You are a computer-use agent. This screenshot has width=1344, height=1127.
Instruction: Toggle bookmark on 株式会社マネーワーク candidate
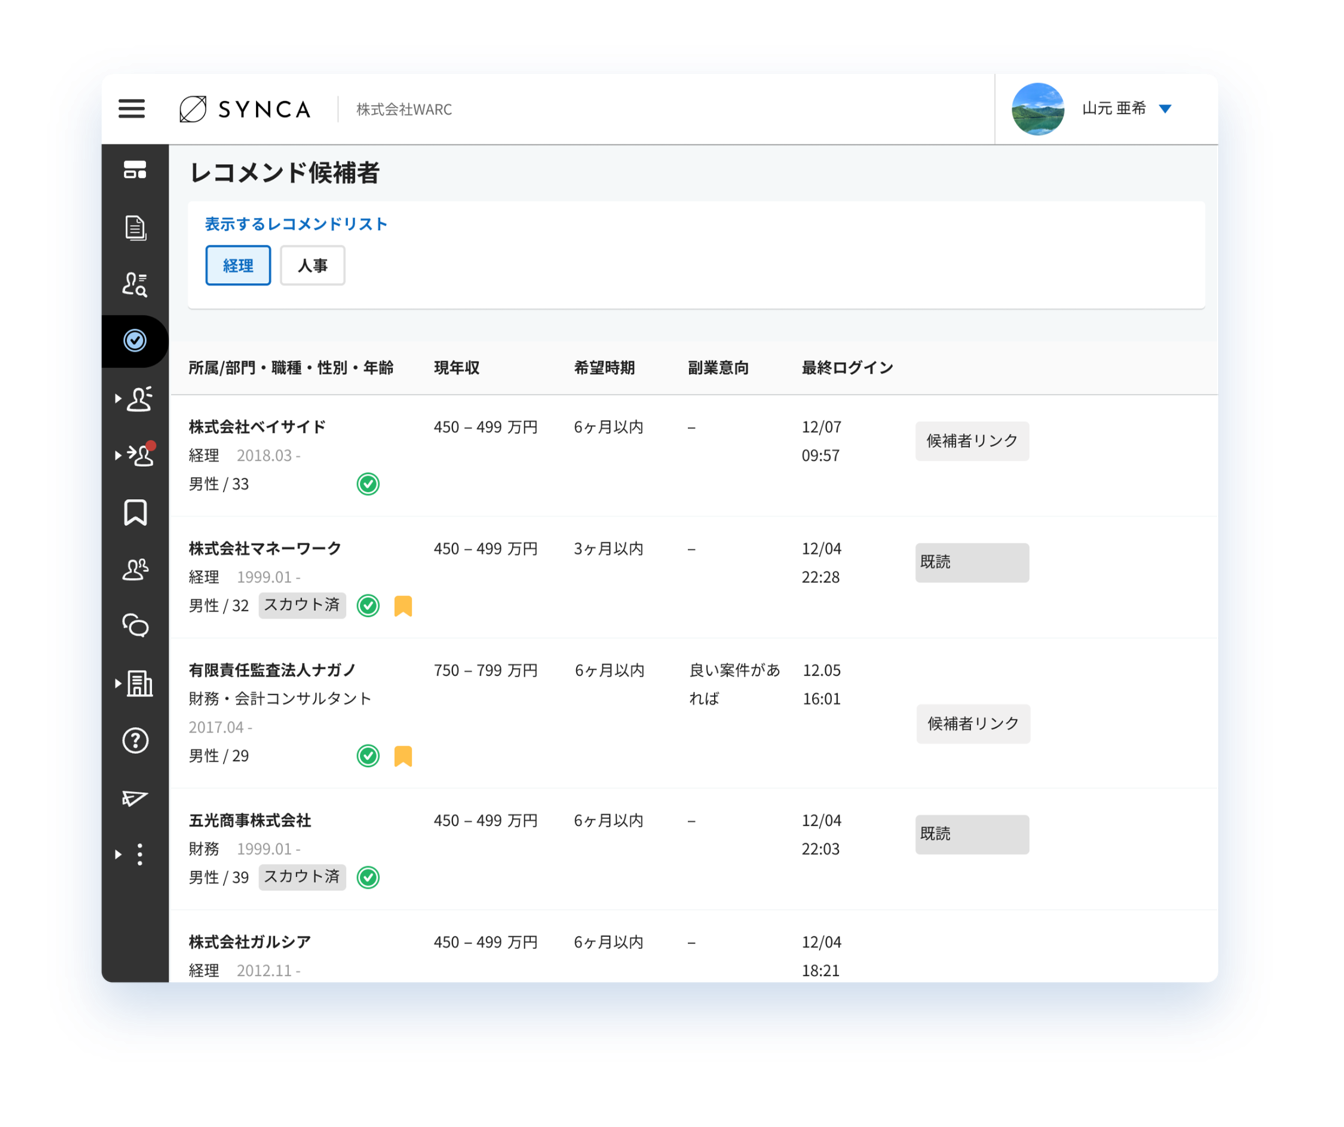tap(403, 606)
